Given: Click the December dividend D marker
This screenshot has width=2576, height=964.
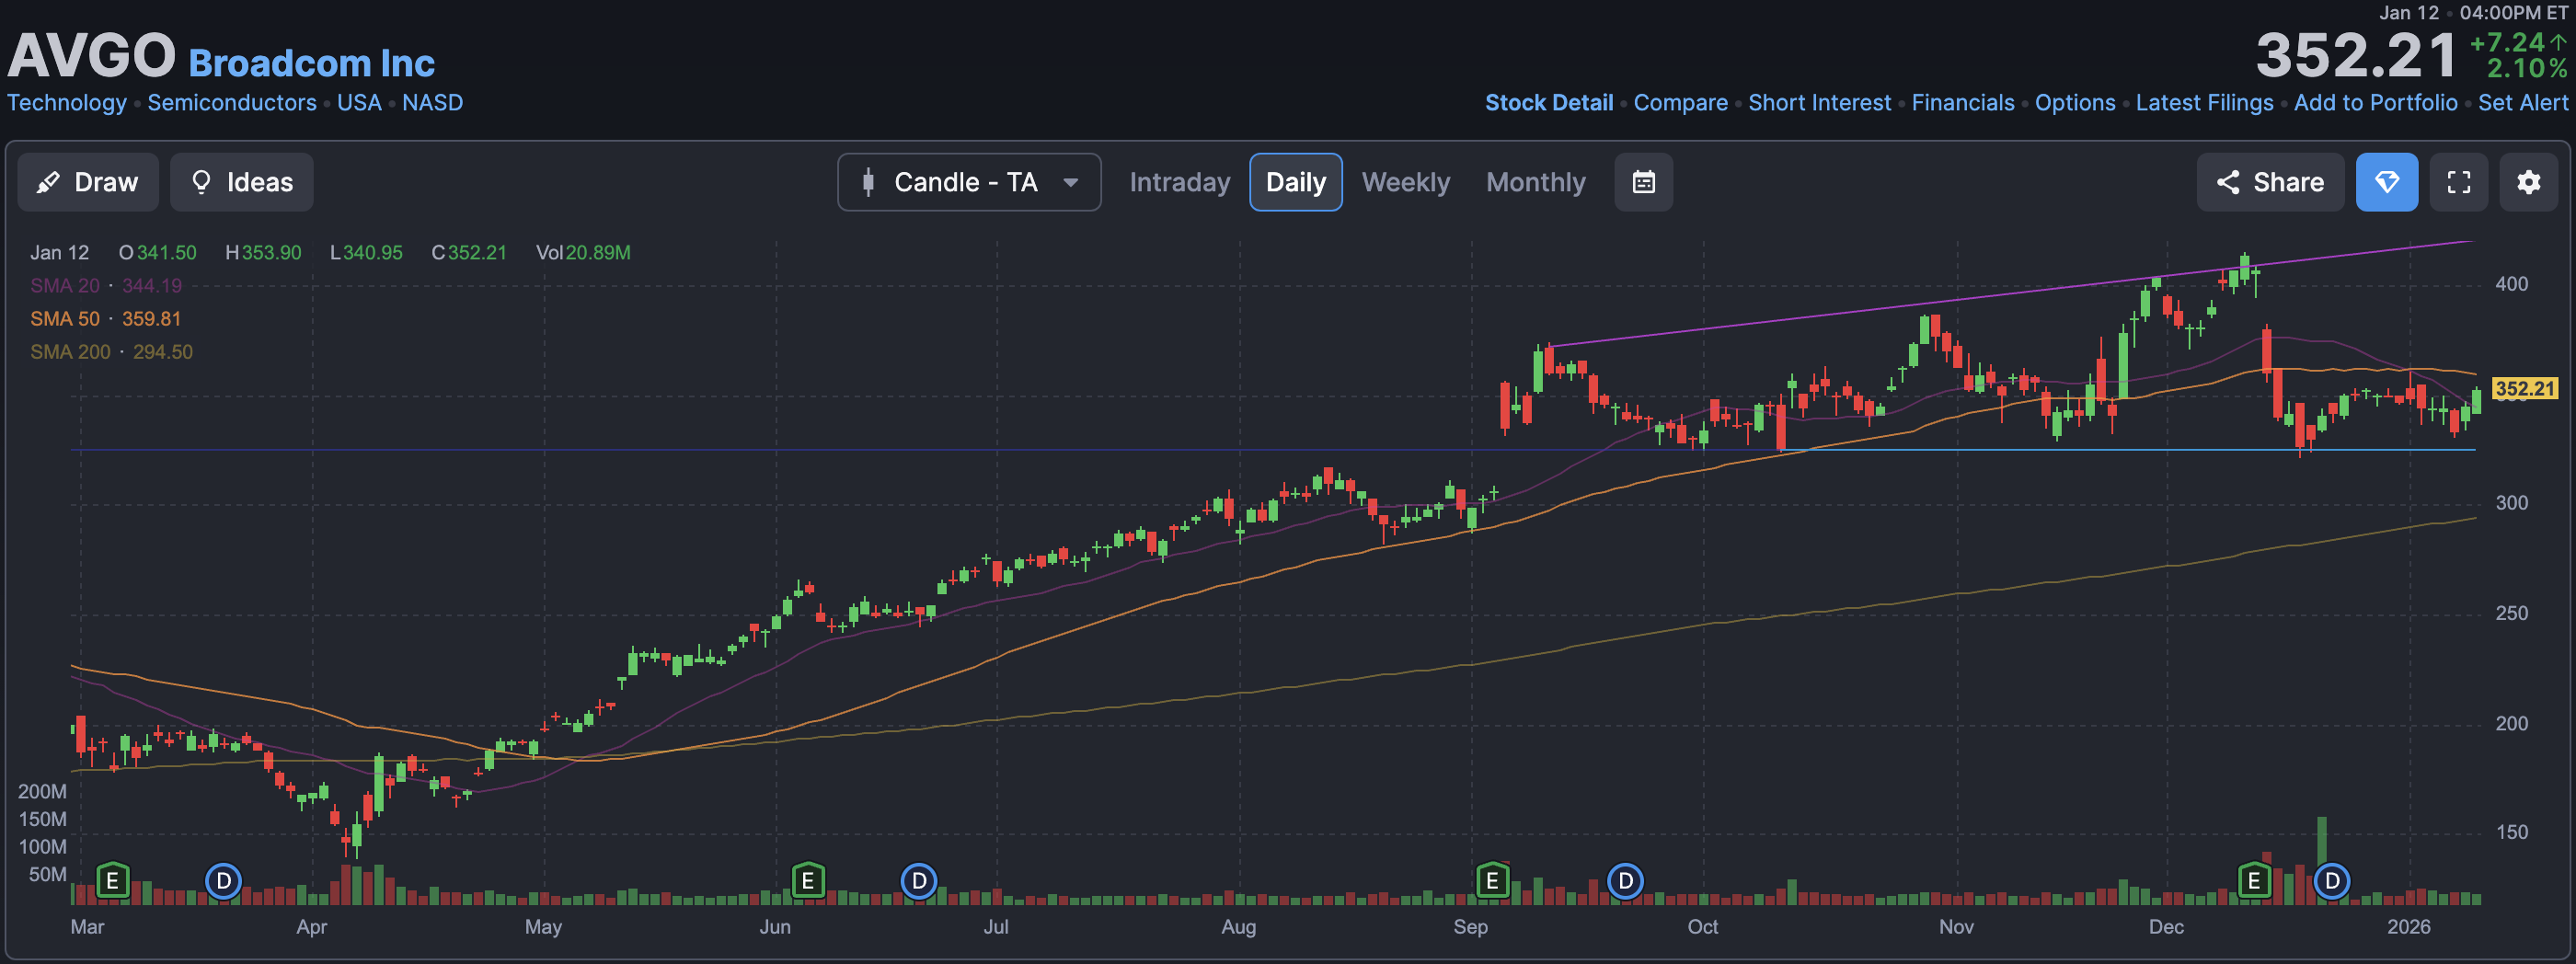Looking at the screenshot, I should click(2332, 881).
